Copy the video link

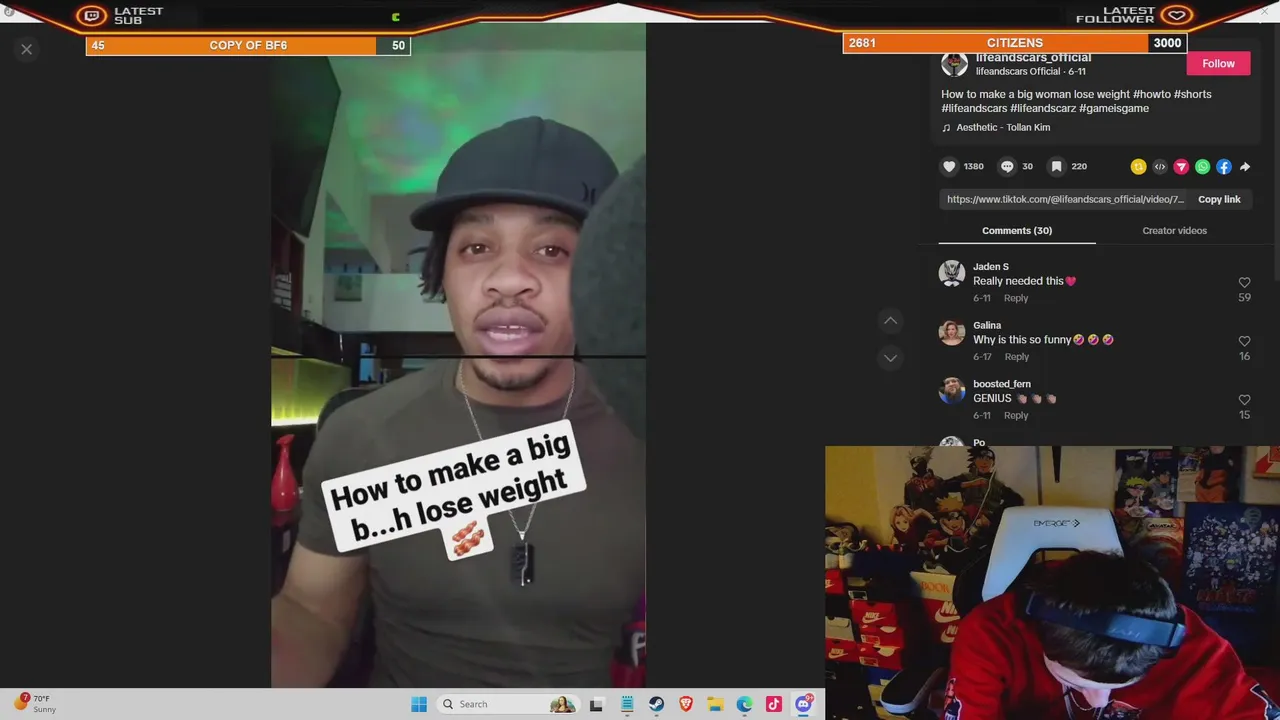pos(1219,199)
